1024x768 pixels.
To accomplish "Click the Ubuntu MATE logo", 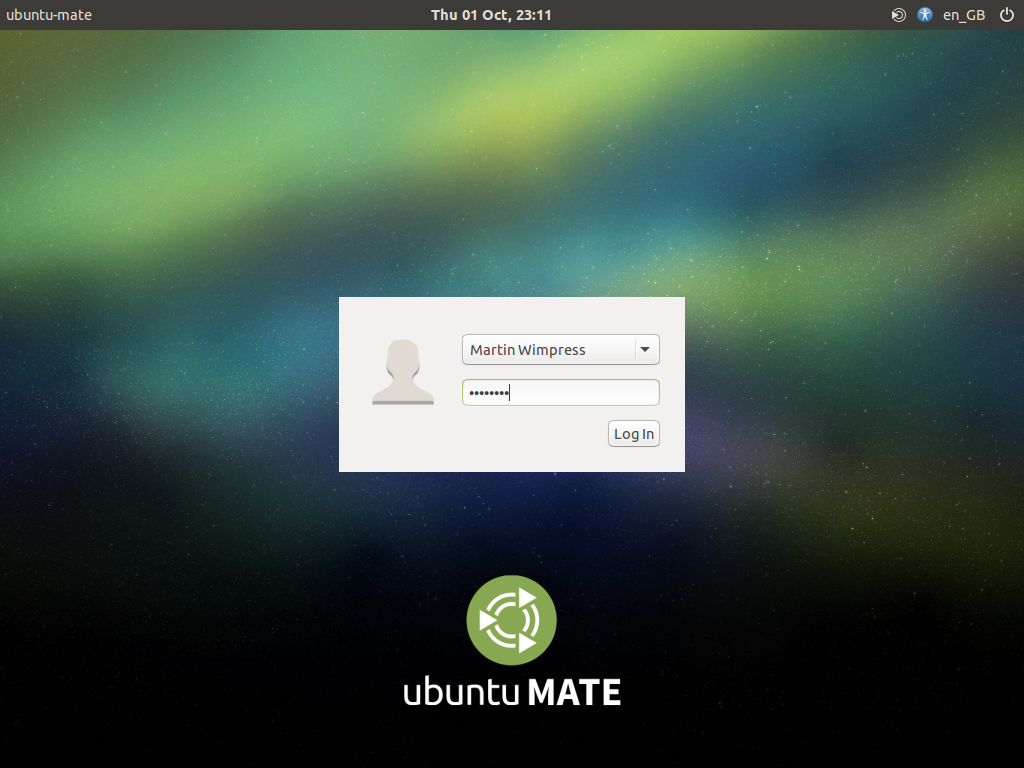I will pyautogui.click(x=511, y=620).
